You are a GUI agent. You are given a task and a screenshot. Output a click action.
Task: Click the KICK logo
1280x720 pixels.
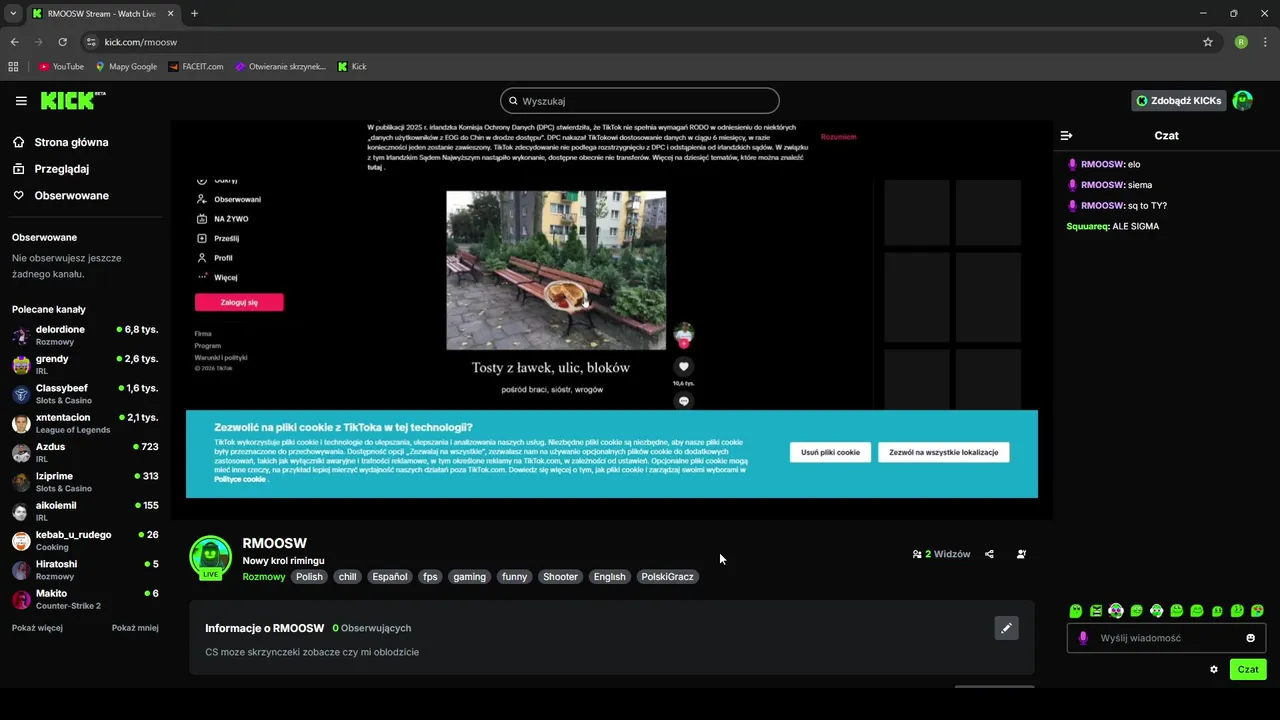pyautogui.click(x=73, y=101)
